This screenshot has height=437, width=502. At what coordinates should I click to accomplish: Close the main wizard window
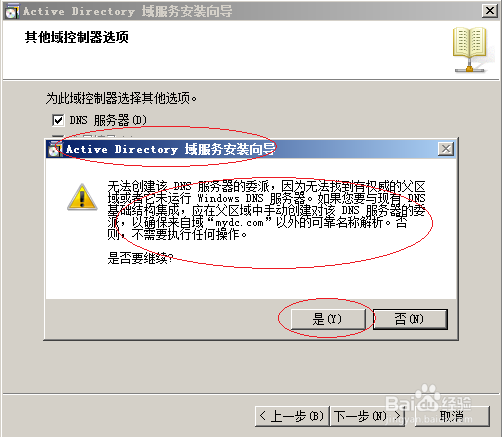[490, 11]
